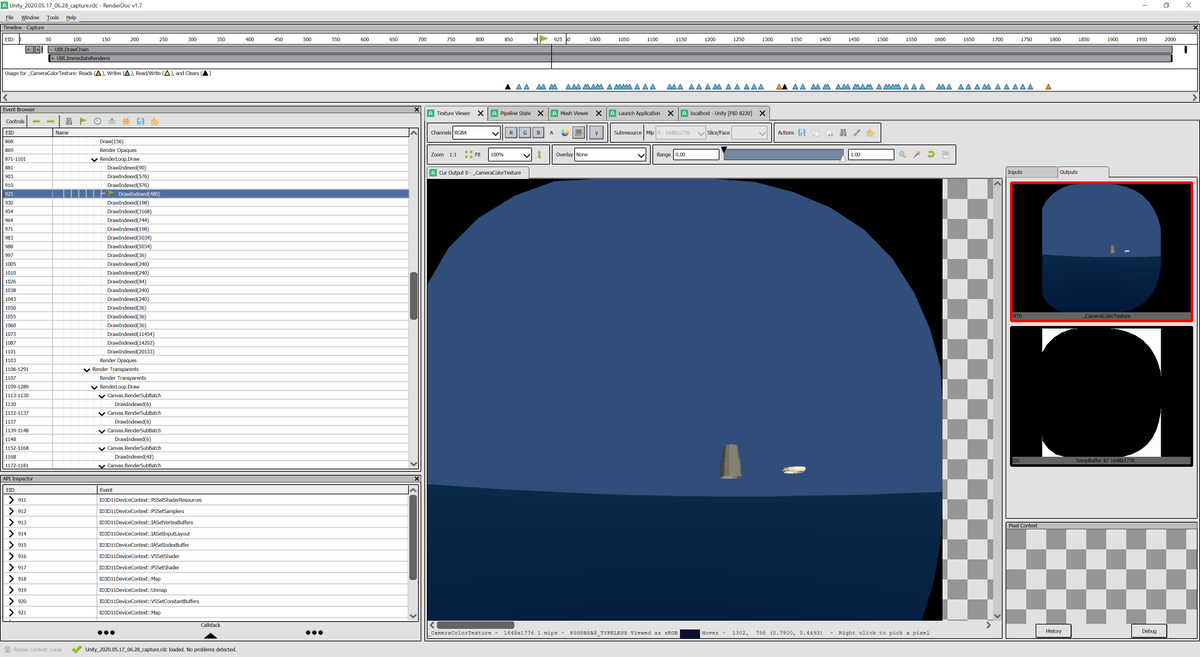
Task: Toggle the A alpha channel button
Action: coord(551,132)
